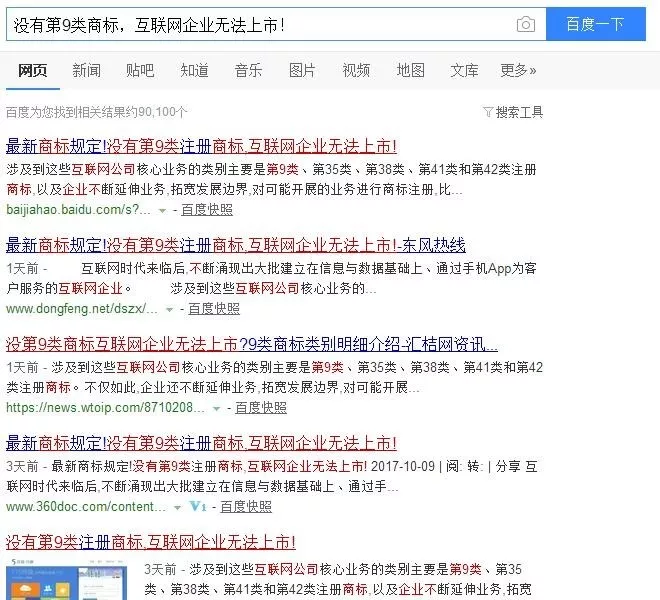The image size is (660, 600).
Task: Expand the 更多» tab menu
Action: 518,70
